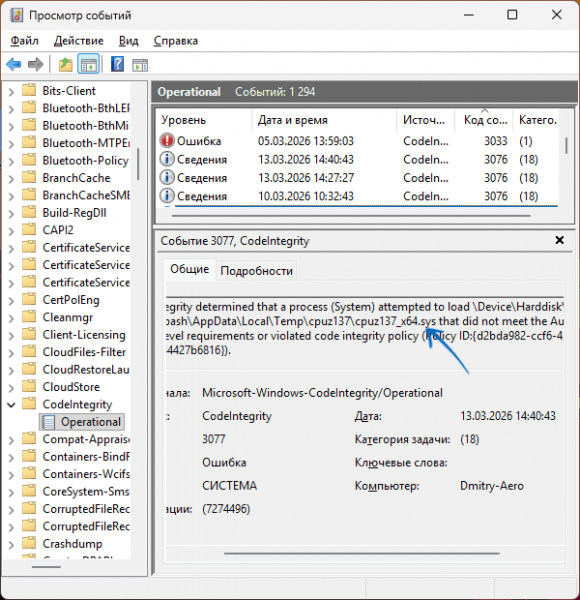Image resolution: width=580 pixels, height=600 pixels.
Task: Toggle the show/hide action pane icon
Action: [140, 65]
